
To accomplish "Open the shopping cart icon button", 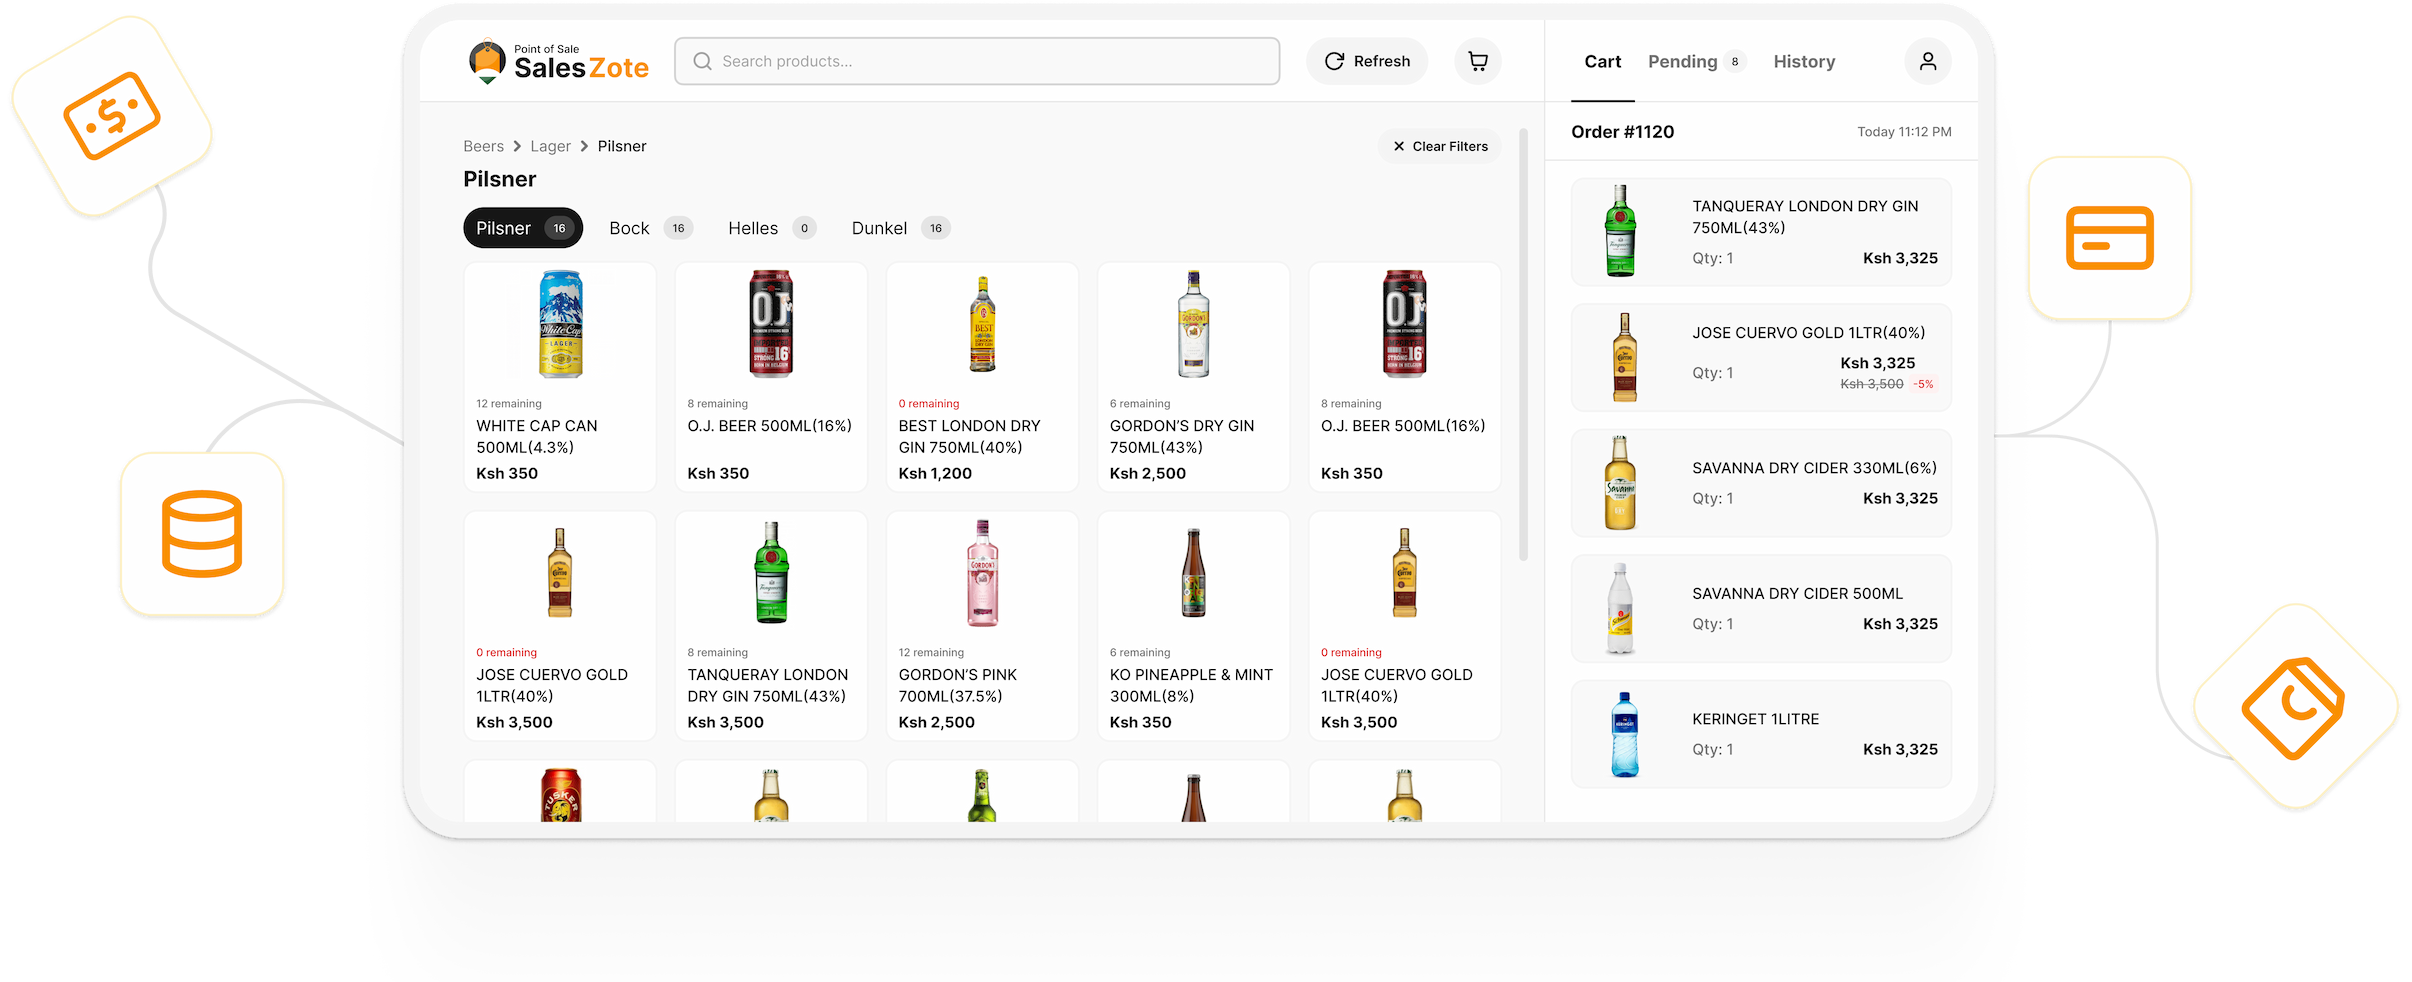I will coord(1477,61).
